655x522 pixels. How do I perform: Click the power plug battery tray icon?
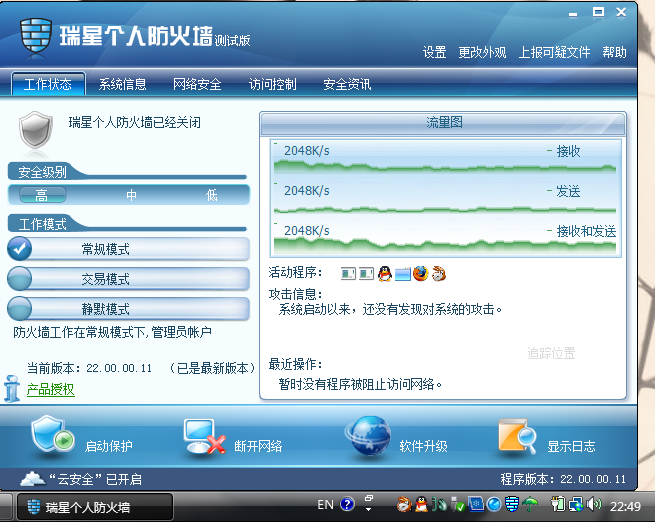click(558, 504)
